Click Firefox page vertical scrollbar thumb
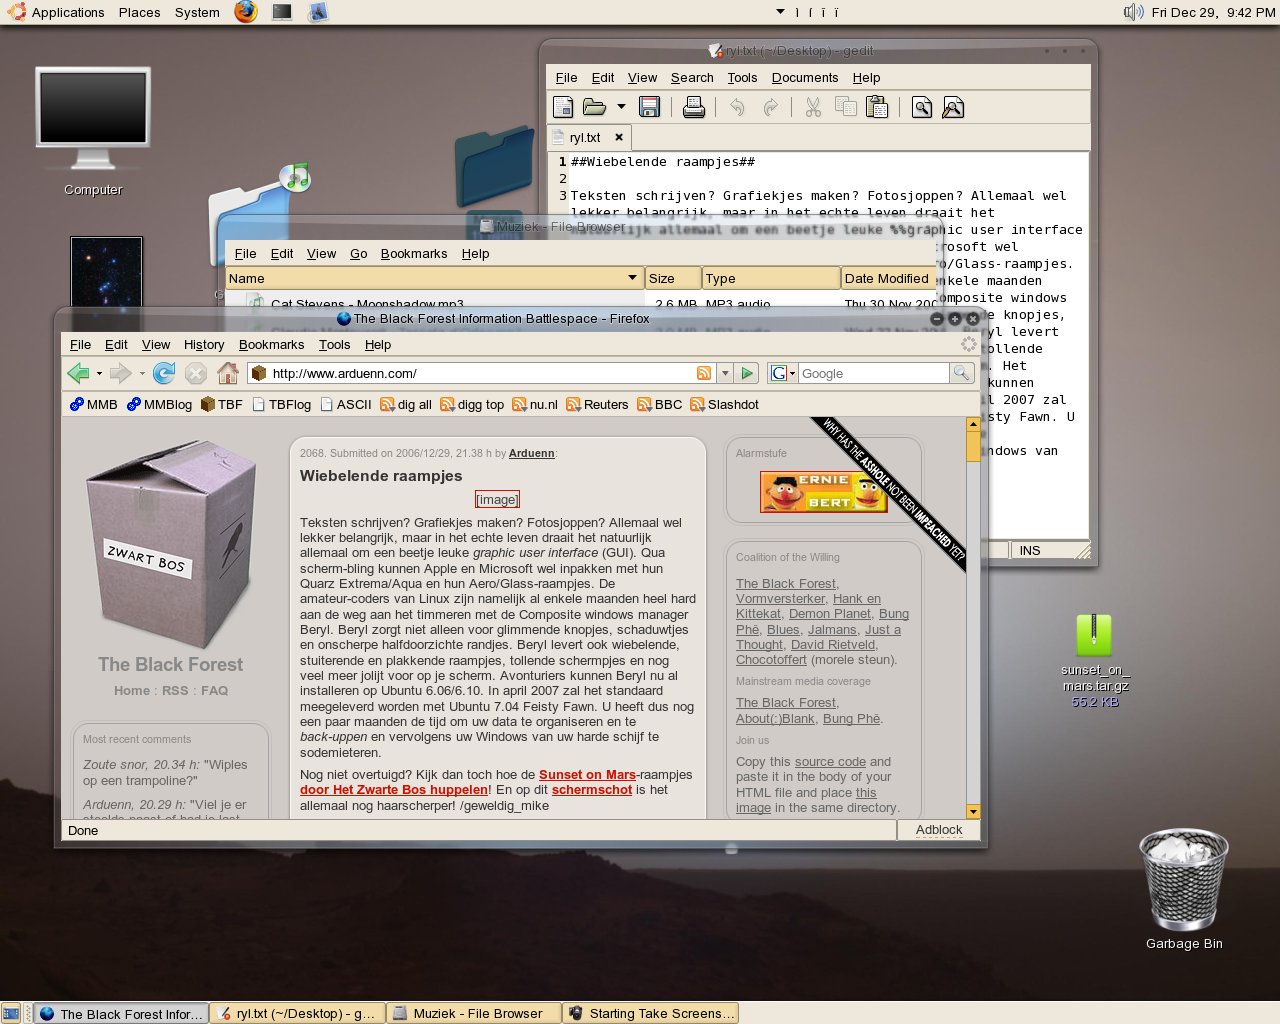The image size is (1280, 1024). tap(973, 446)
